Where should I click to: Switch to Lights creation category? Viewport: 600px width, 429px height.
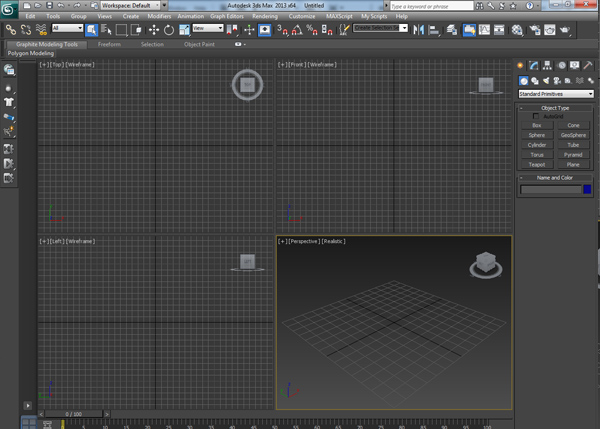coord(546,81)
